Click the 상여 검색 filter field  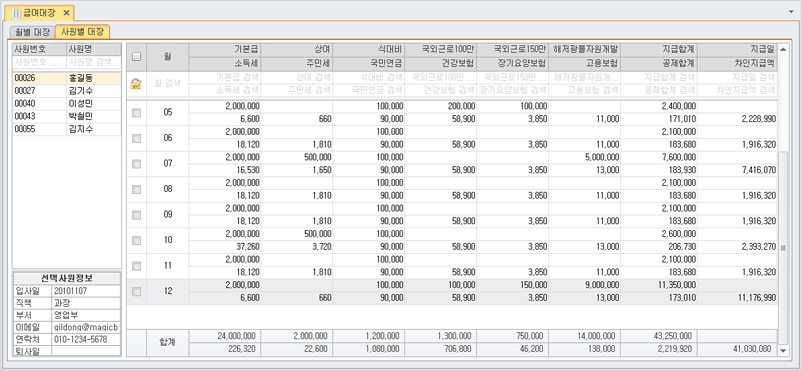[297, 78]
